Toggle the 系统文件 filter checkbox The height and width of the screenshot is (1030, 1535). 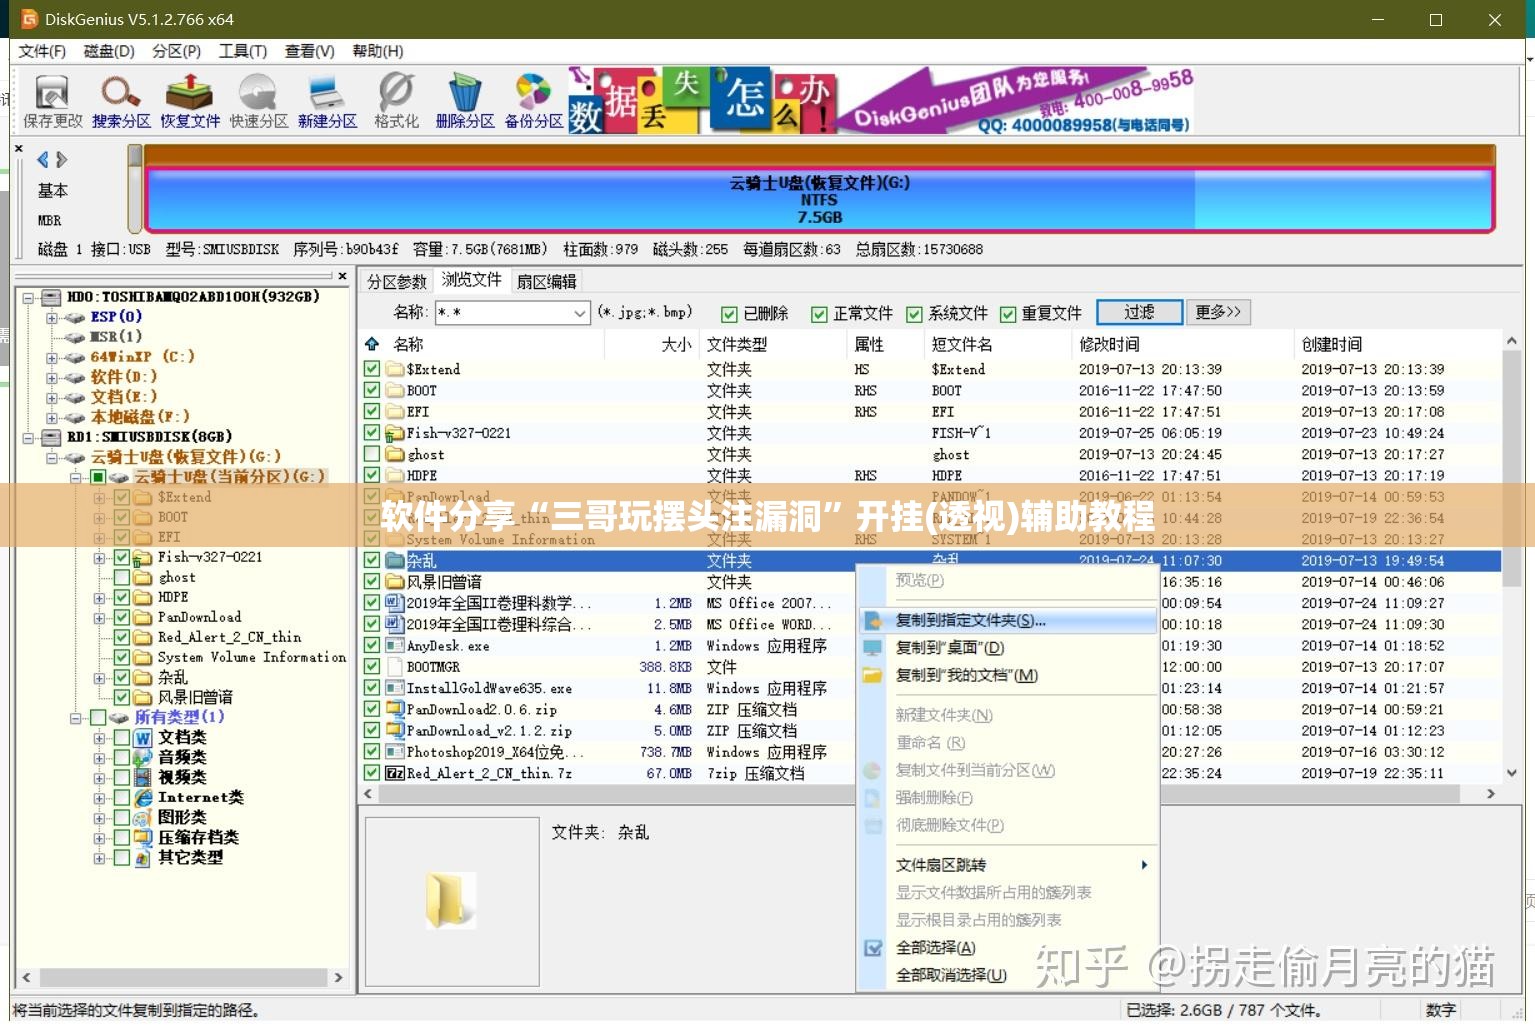914,314
